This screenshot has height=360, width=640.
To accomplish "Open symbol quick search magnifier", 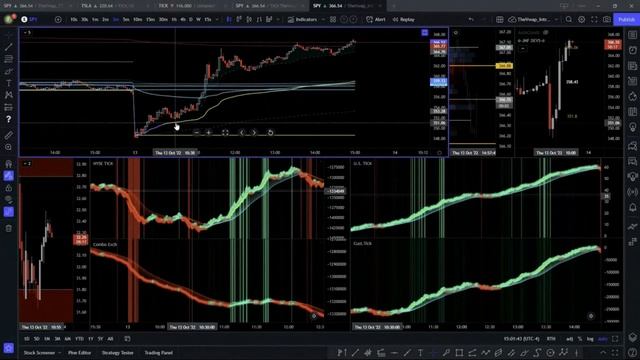I will click(x=569, y=20).
